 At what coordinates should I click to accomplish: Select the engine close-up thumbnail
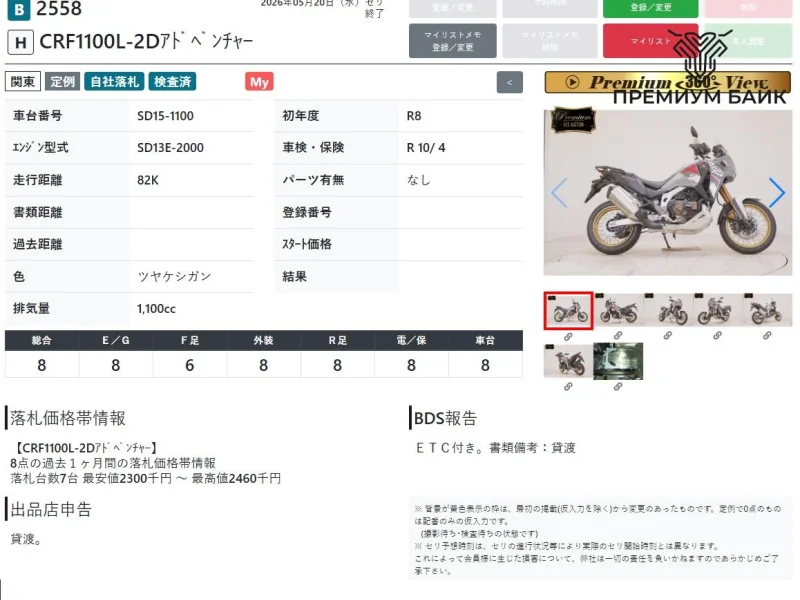tap(618, 361)
